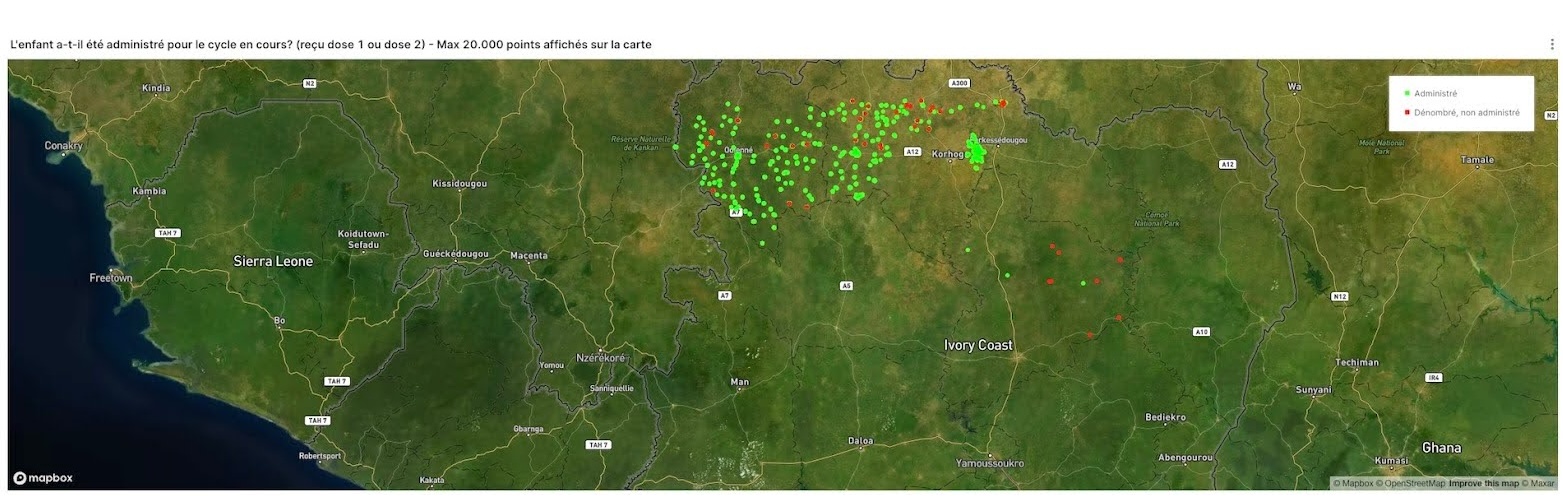This screenshot has height=496, width=1563.
Task: Click the N12 road shield marker
Action: 1340,296
